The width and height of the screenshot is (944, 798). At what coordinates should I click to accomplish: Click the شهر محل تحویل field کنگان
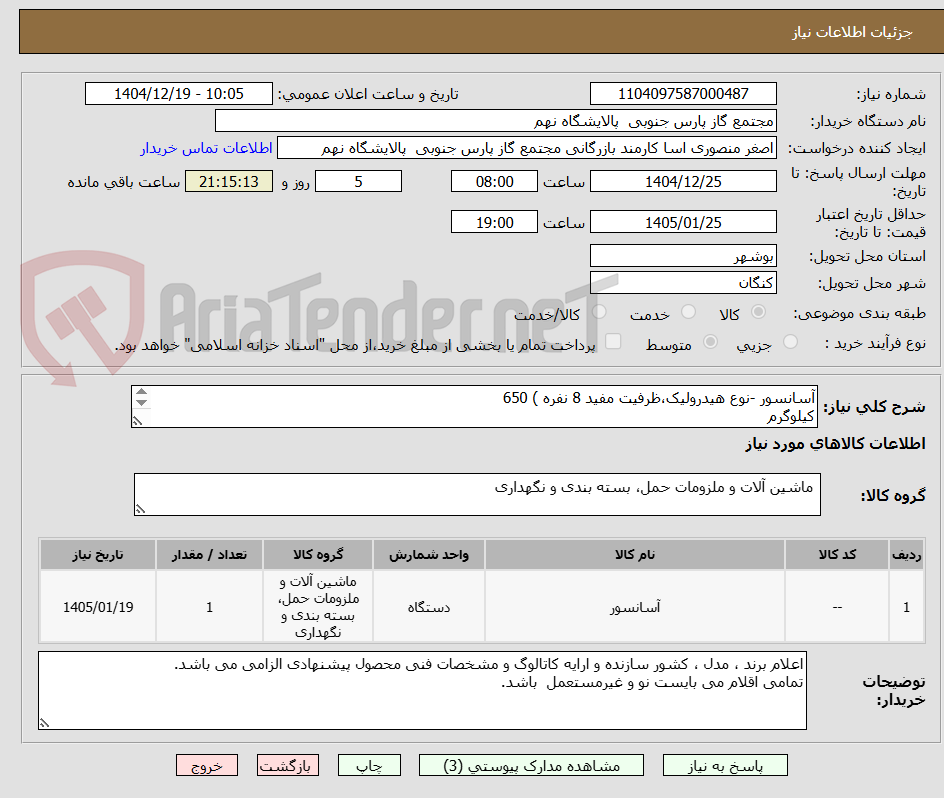point(683,283)
